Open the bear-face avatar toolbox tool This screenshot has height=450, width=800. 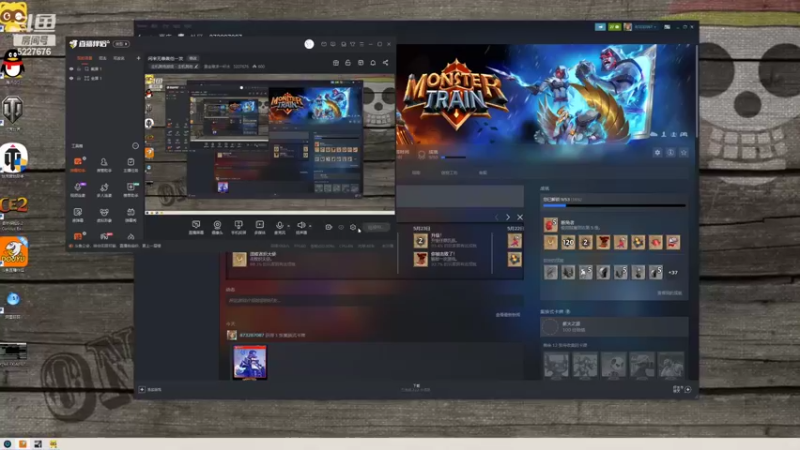click(x=104, y=212)
